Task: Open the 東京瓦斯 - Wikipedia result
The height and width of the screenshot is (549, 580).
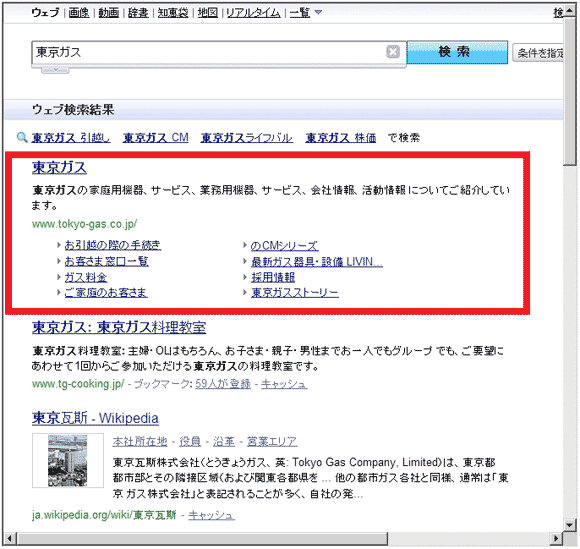Action: click(x=95, y=418)
